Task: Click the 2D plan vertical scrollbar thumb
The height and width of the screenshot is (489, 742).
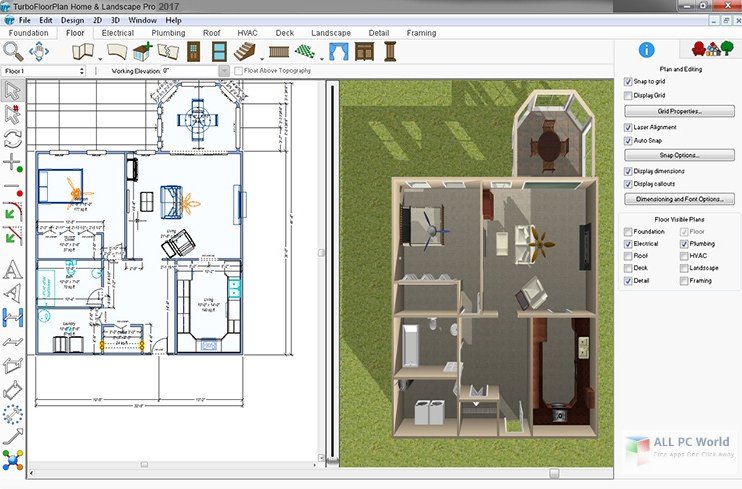Action: tap(321, 253)
